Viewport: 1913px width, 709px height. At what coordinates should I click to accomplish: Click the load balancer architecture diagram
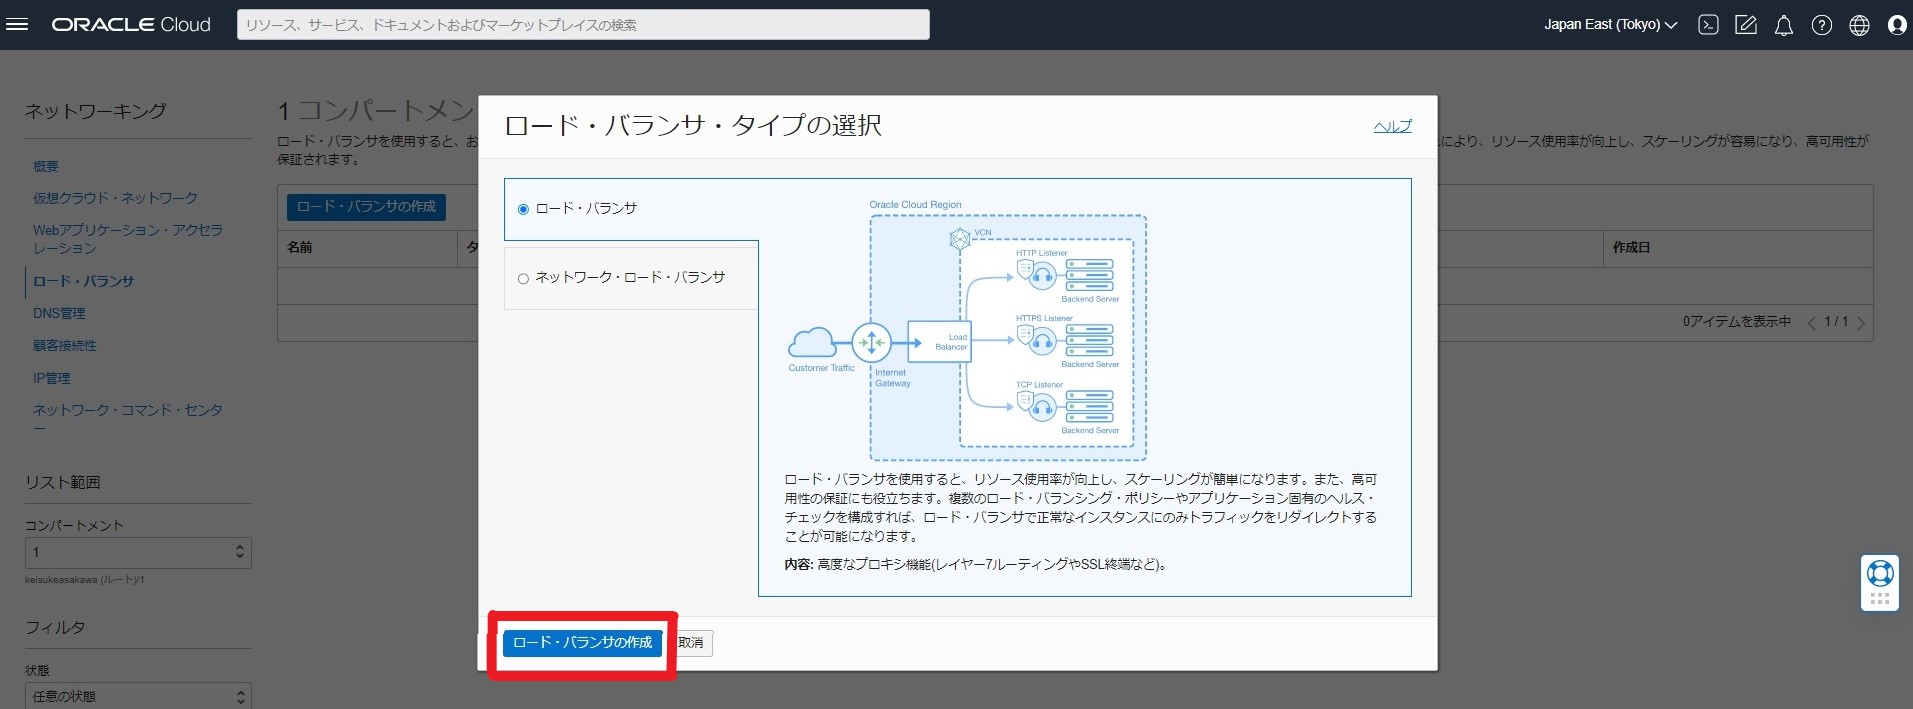pyautogui.click(x=967, y=330)
